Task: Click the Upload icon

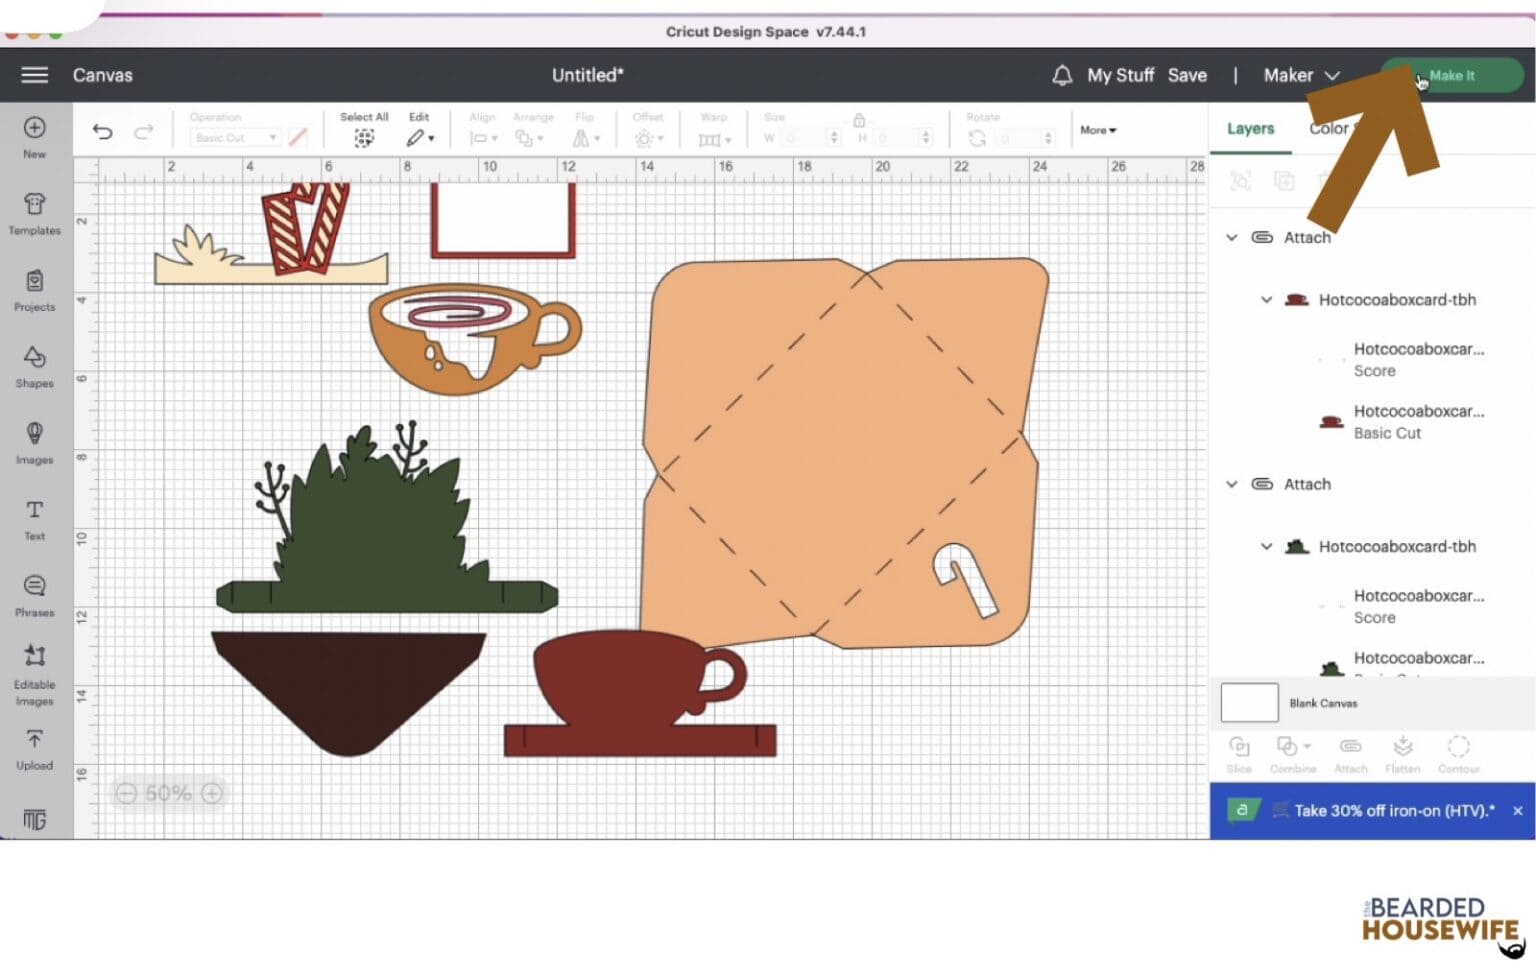Action: click(34, 749)
